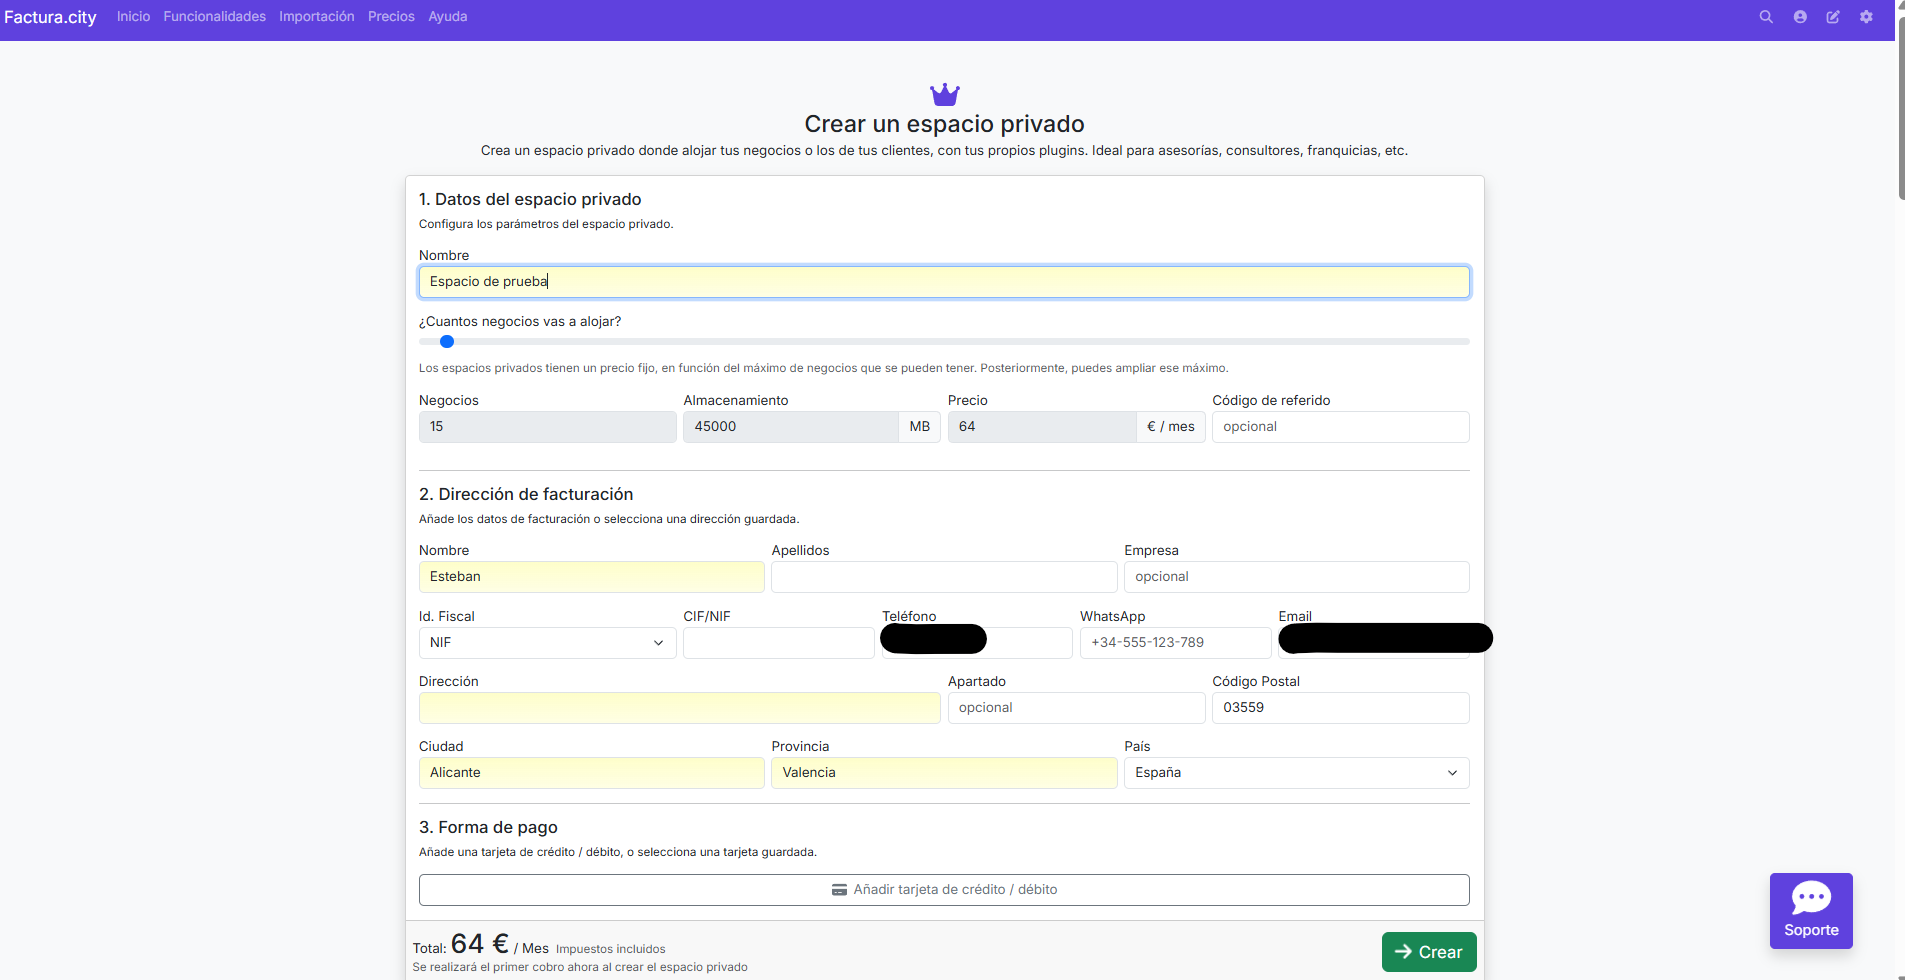The height and width of the screenshot is (980, 1905).
Task: Click the billing Nombre field with Esteban
Action: coord(591,577)
